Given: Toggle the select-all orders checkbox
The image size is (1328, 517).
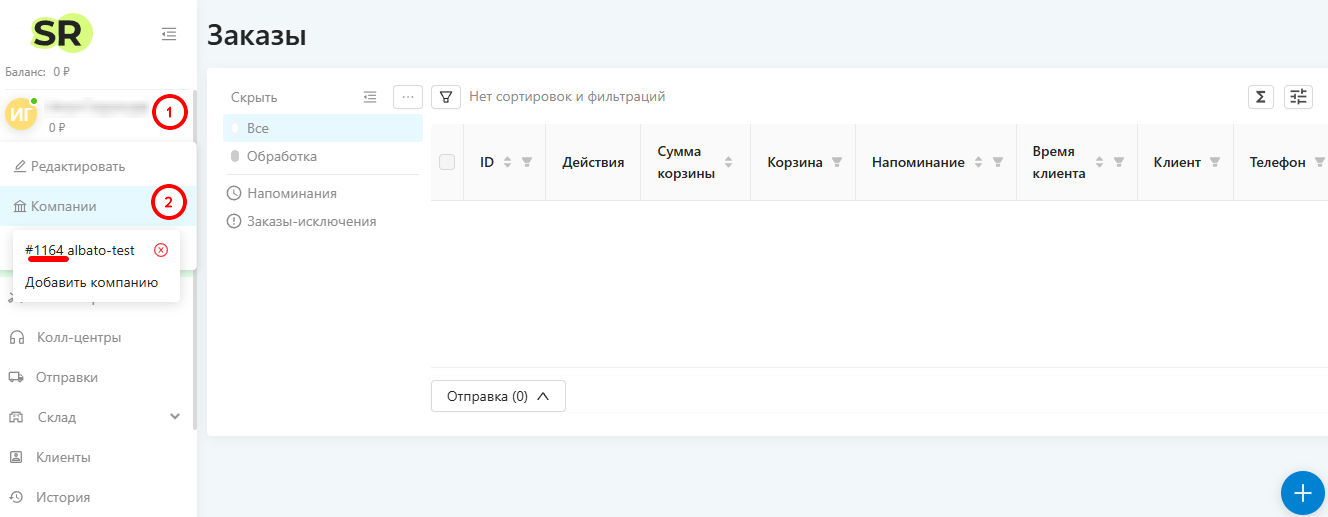Looking at the screenshot, I should click(447, 162).
